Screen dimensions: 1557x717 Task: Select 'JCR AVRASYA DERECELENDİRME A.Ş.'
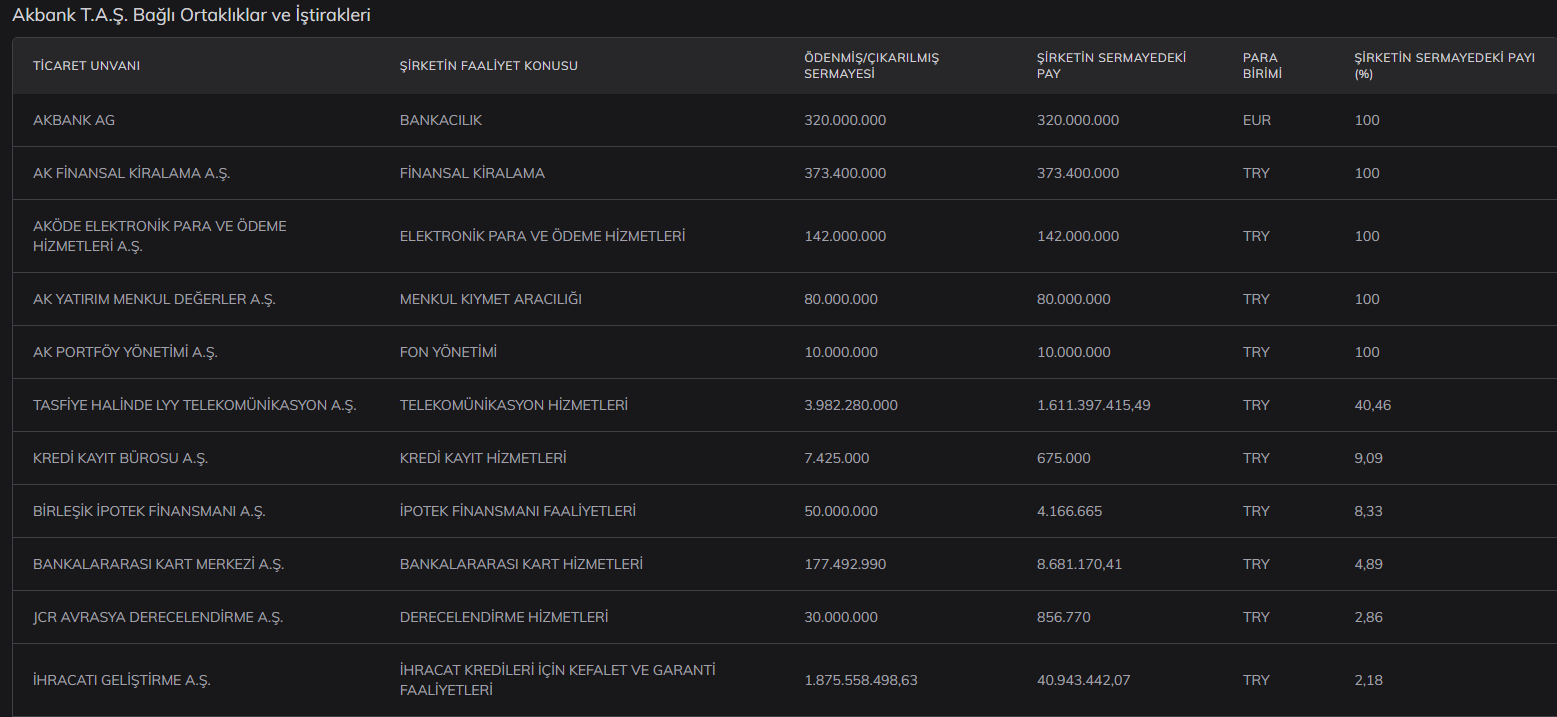point(158,617)
